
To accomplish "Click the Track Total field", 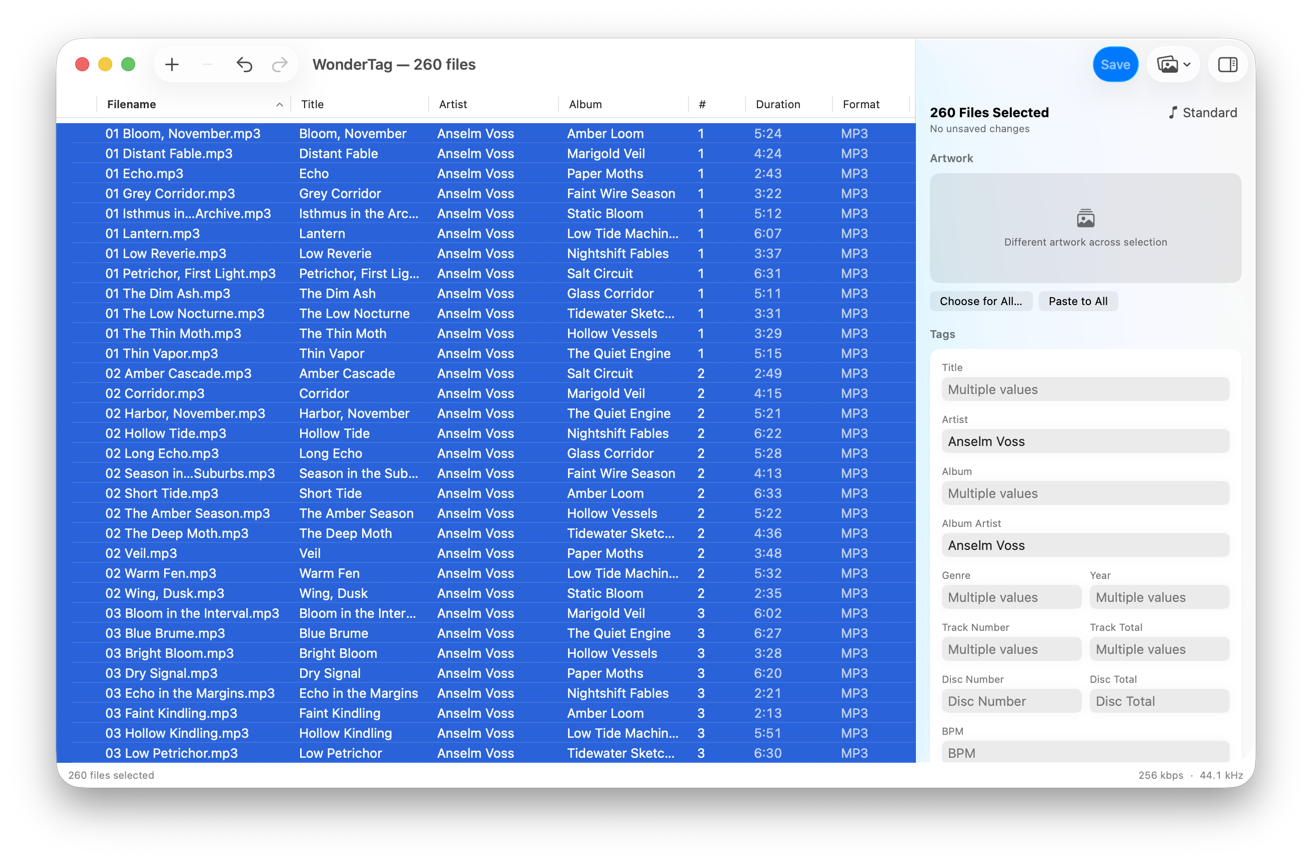I will click(x=1159, y=650).
